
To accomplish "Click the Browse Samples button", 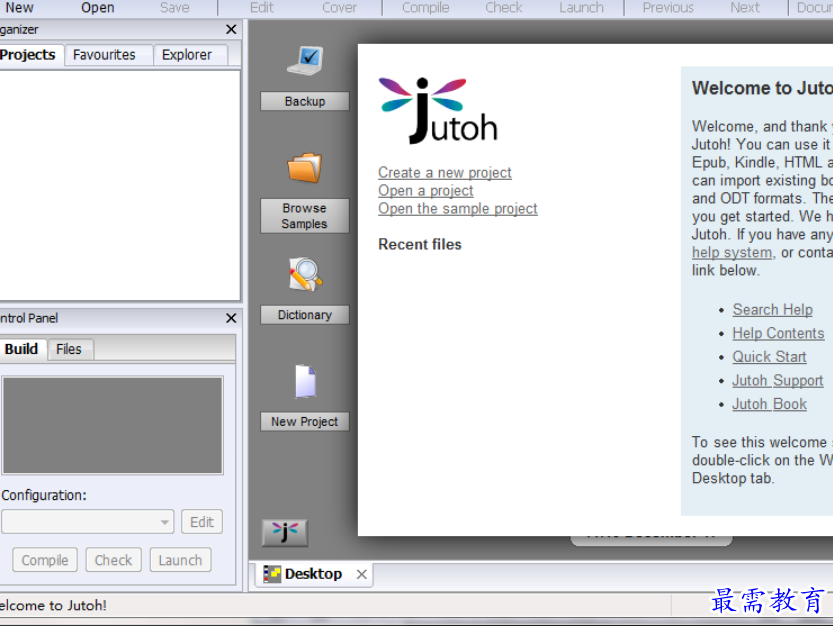I will (305, 216).
